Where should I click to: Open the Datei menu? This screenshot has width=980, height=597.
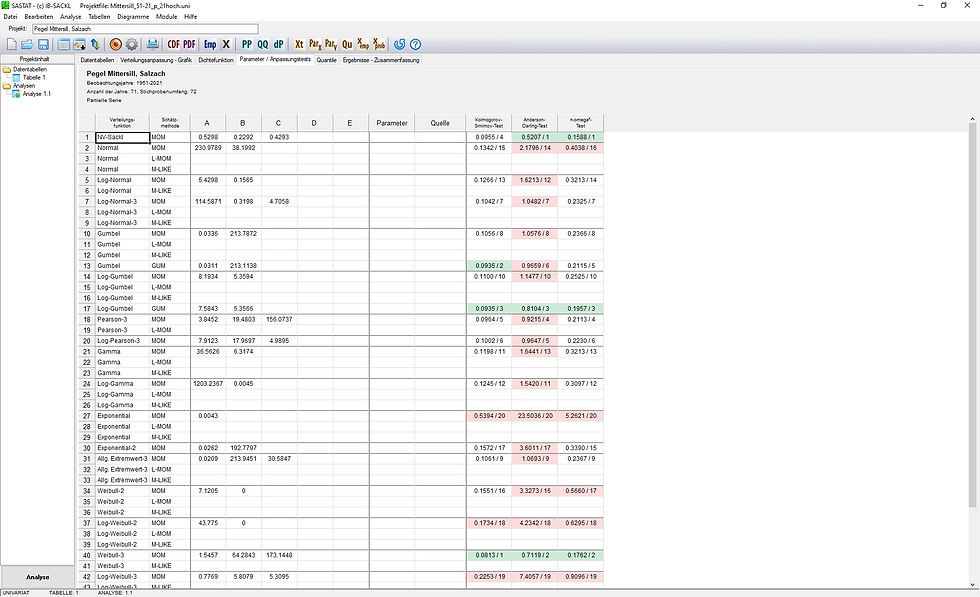click(11, 17)
